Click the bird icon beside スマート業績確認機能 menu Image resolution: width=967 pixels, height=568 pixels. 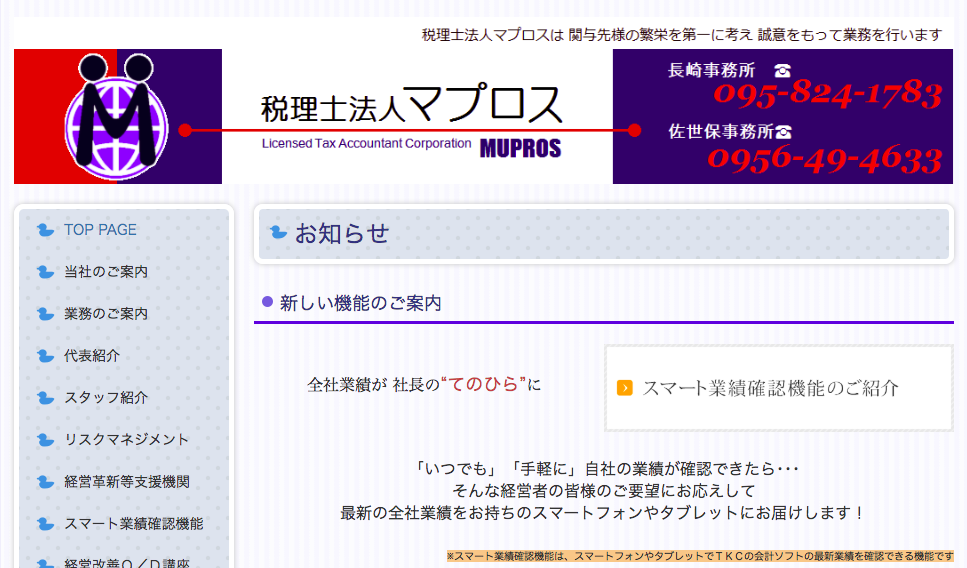45,524
